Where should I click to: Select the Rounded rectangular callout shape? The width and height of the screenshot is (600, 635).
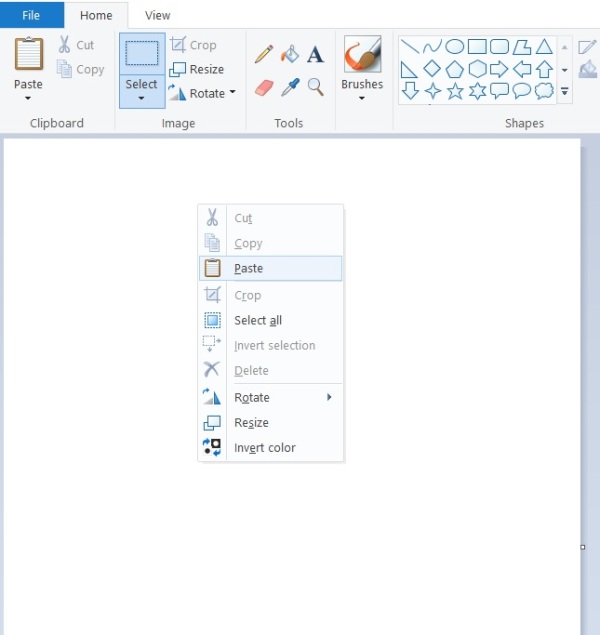[x=500, y=91]
